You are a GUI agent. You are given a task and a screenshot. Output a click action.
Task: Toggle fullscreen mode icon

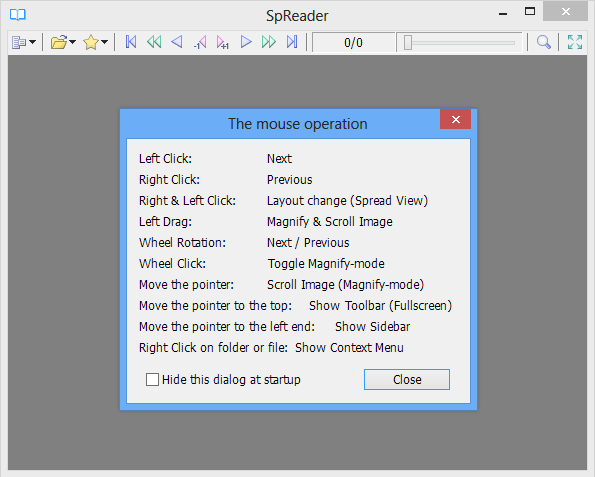[x=575, y=42]
